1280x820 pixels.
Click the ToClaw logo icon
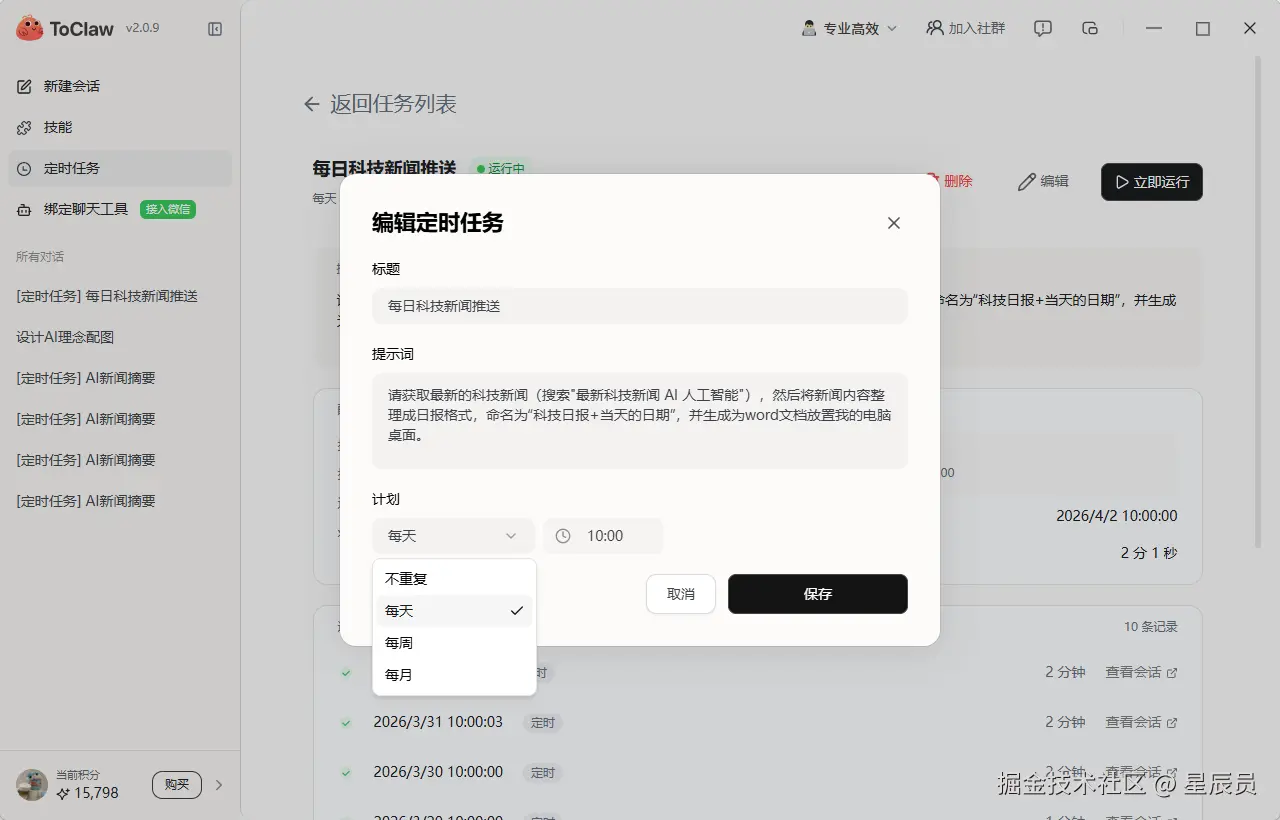click(29, 28)
